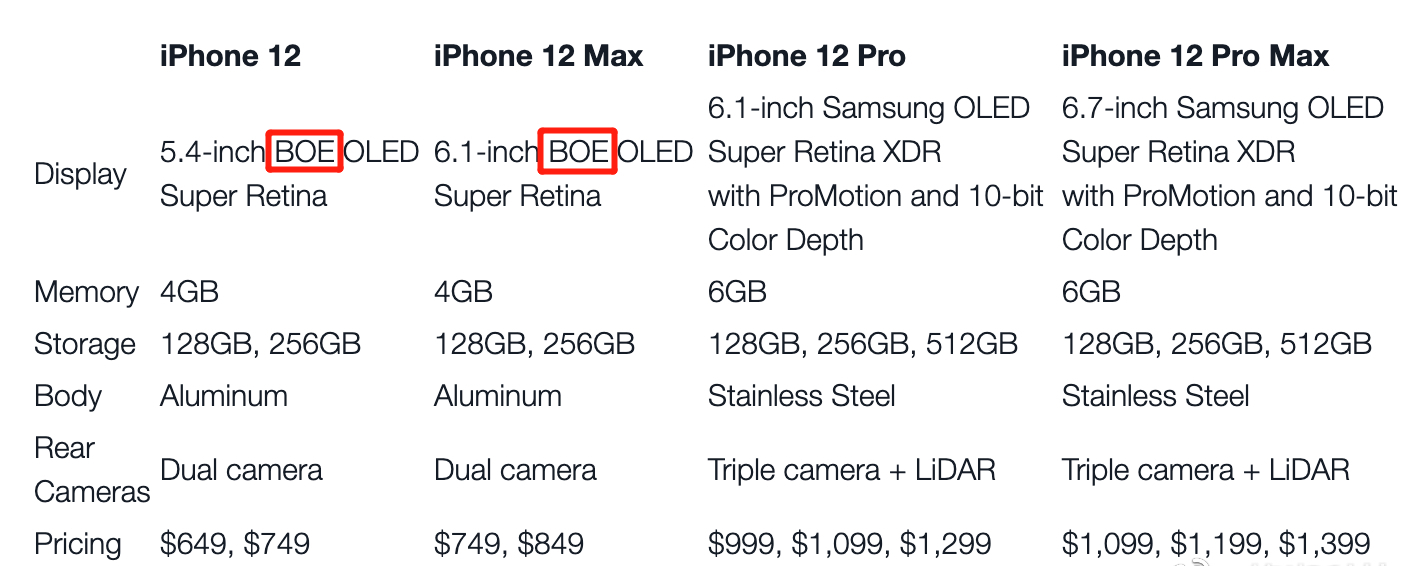Click the iPhone 12 Pro Max Triple camera + LiDAR cell
Image resolution: width=1406 pixels, height=566 pixels.
click(x=1205, y=470)
